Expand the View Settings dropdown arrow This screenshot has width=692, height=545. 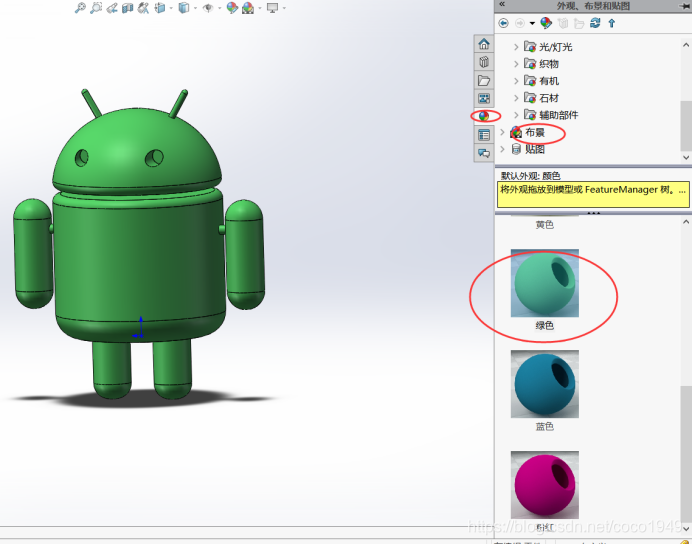[x=284, y=8]
